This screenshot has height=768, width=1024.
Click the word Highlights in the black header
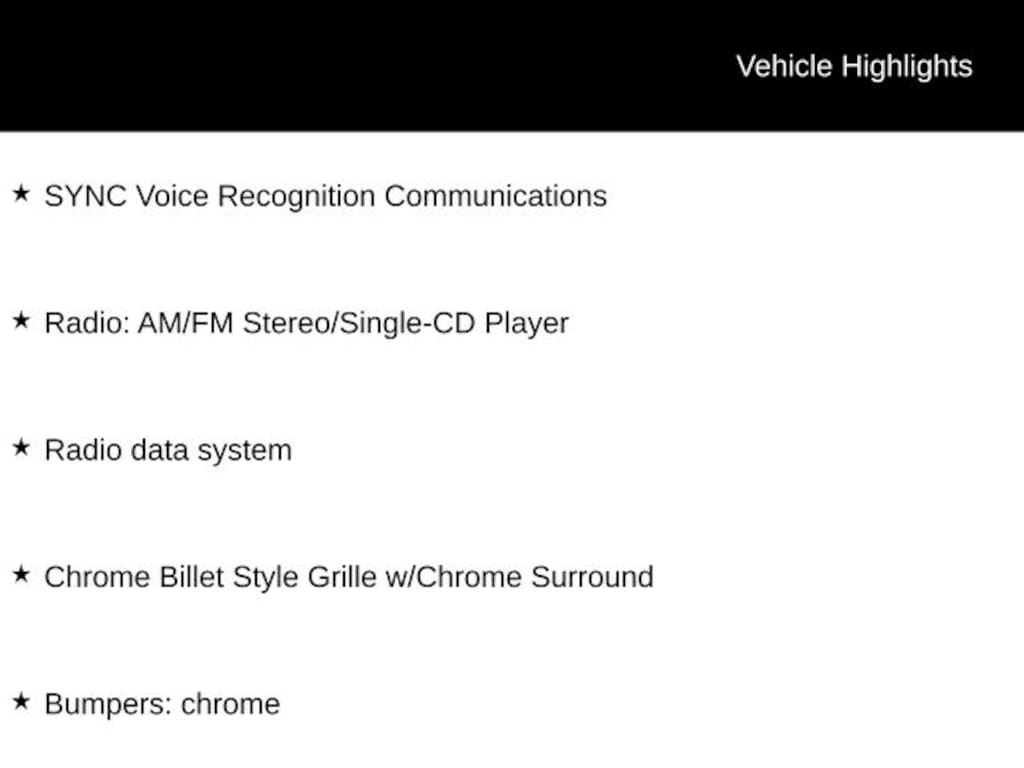click(x=907, y=66)
